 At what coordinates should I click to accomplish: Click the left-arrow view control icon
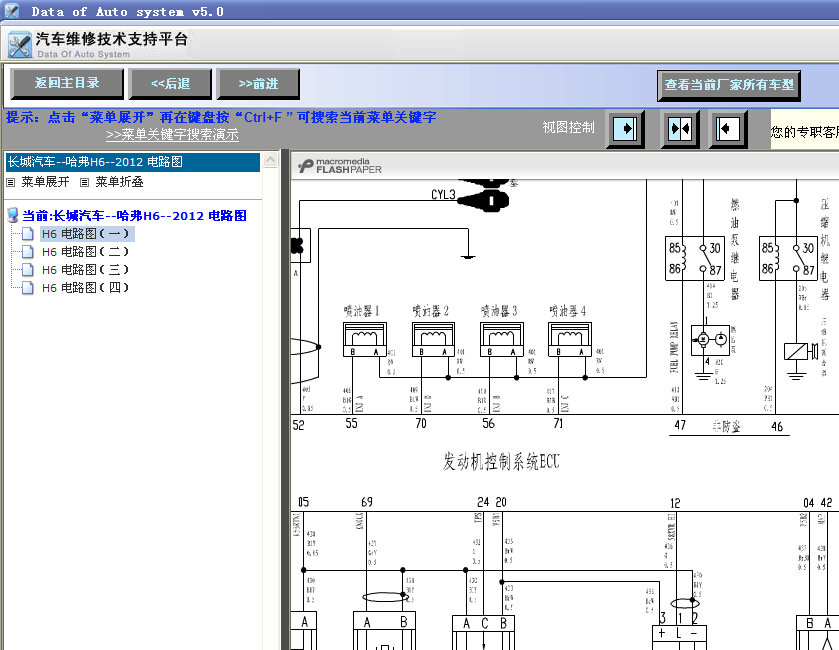[728, 128]
